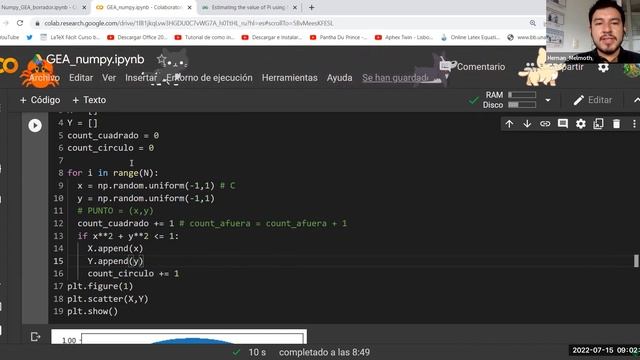Delete the cell with trash icon
Image resolution: width=640 pixels, height=360 pixels.
616,124
